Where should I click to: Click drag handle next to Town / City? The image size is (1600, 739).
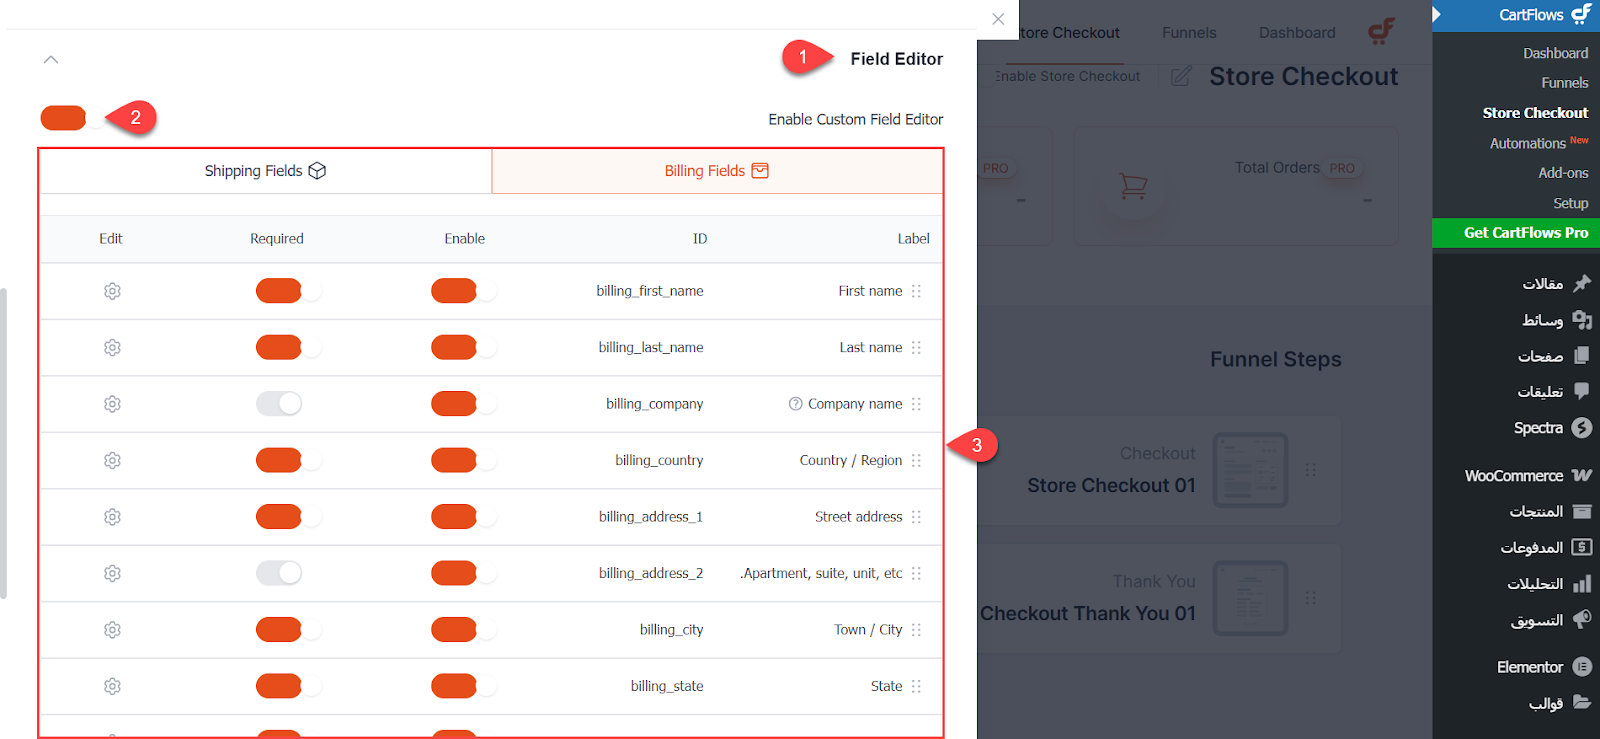(916, 630)
